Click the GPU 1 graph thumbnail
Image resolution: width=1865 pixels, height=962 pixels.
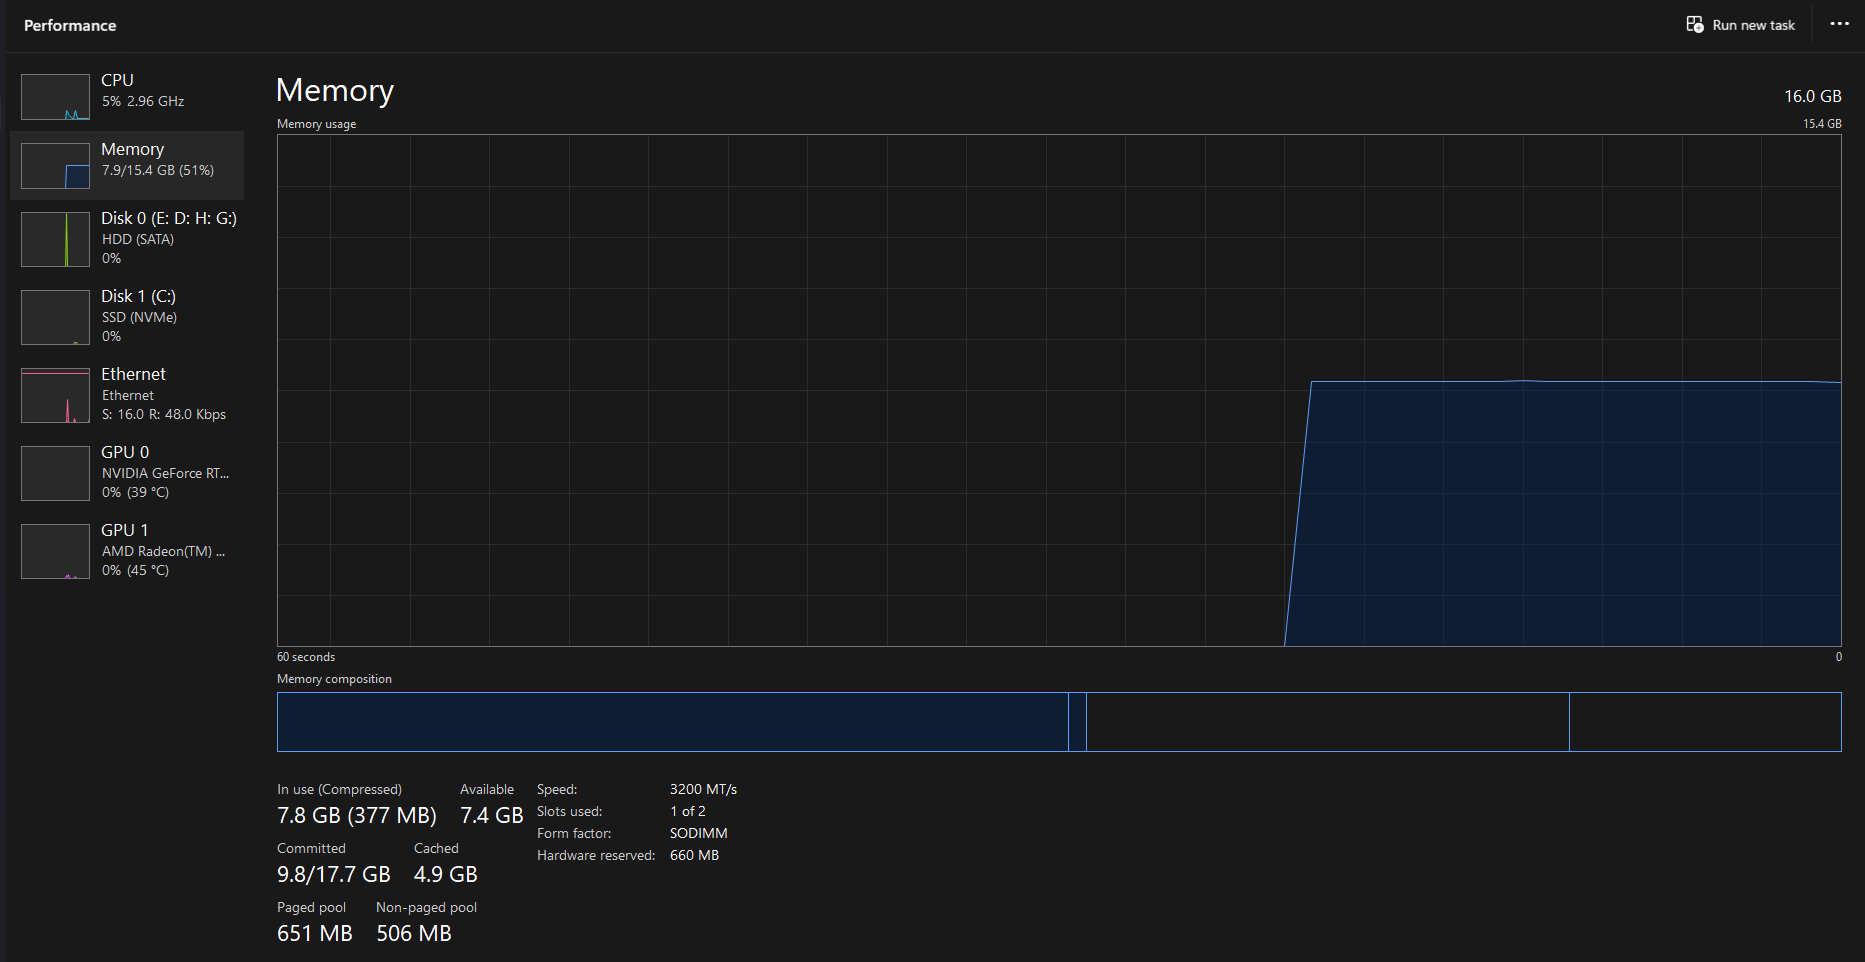(56, 551)
